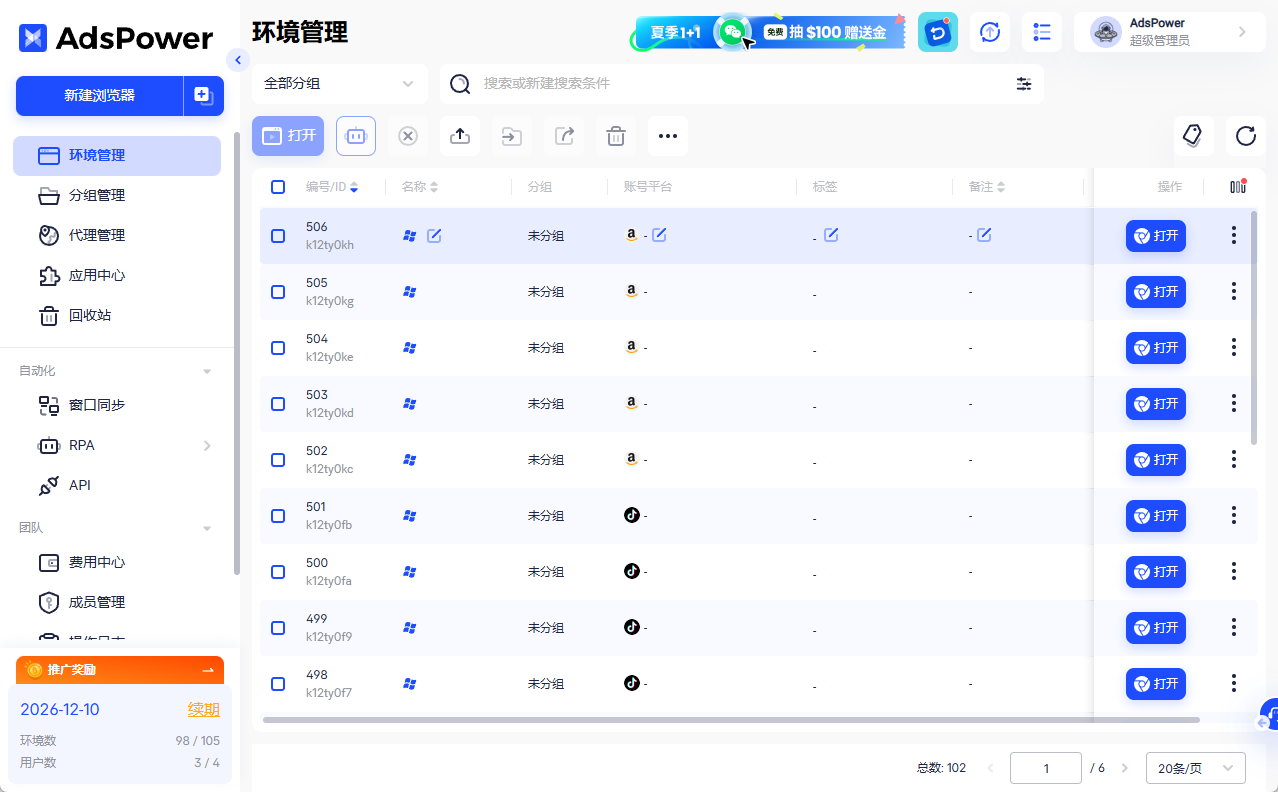The width and height of the screenshot is (1278, 792).
Task: Click the share profile toolbar icon
Action: [564, 136]
